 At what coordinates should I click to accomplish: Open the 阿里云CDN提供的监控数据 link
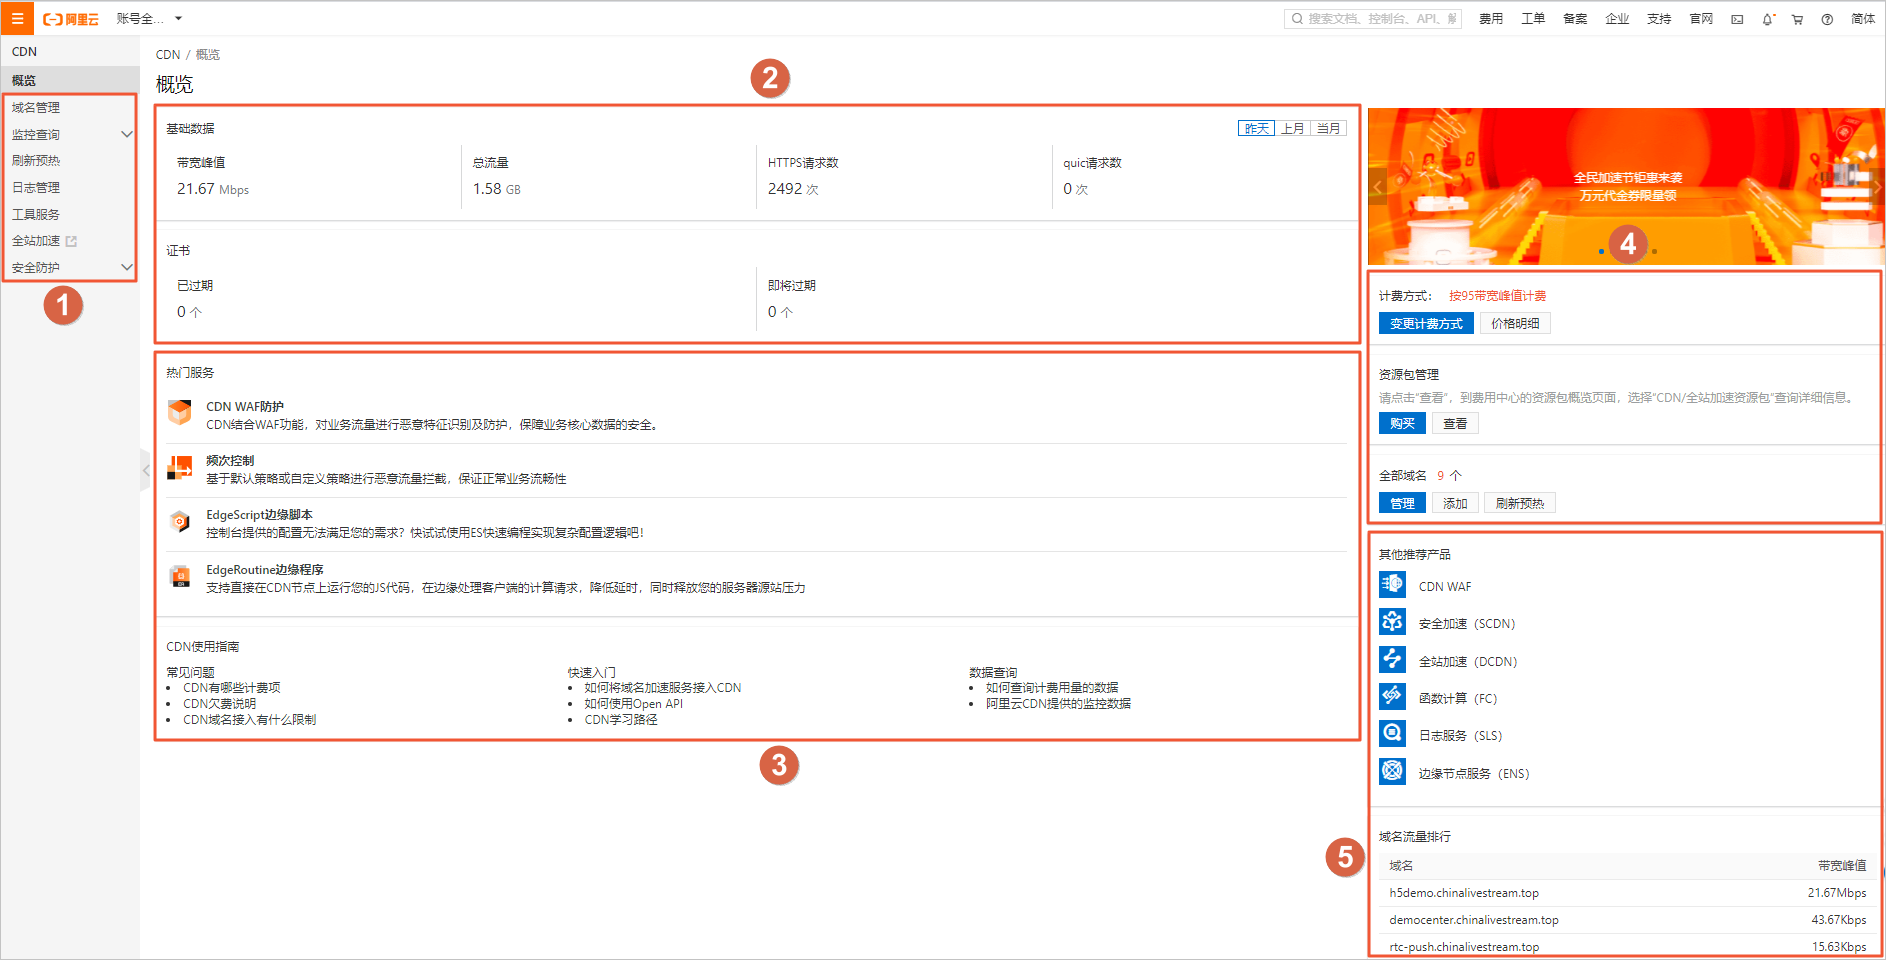(1058, 704)
